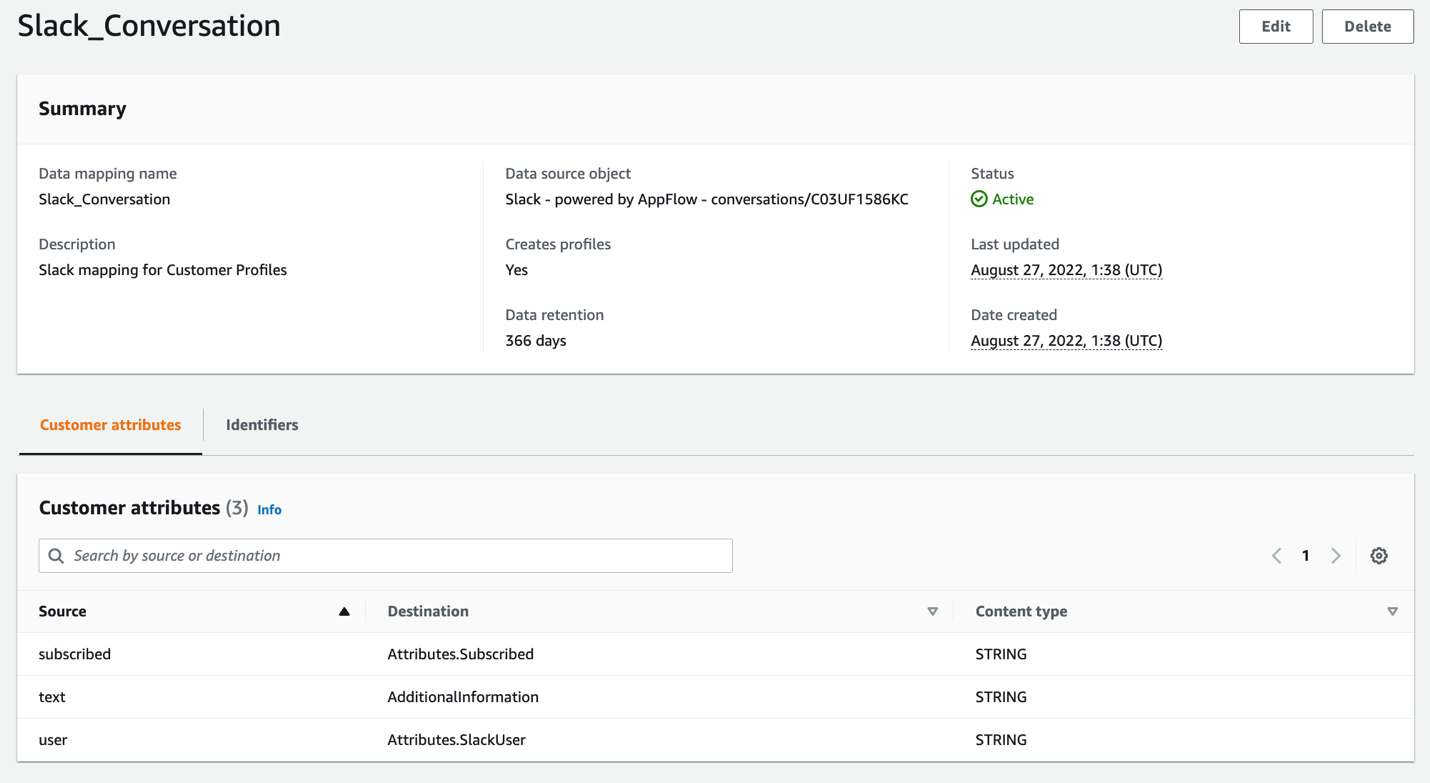Focus the Search by source or destination field
The image size is (1430, 783).
[386, 556]
